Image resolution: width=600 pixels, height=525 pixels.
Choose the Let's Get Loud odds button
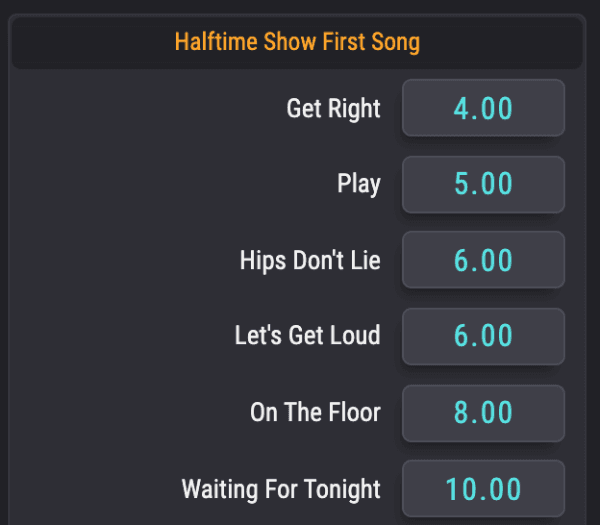tap(483, 336)
